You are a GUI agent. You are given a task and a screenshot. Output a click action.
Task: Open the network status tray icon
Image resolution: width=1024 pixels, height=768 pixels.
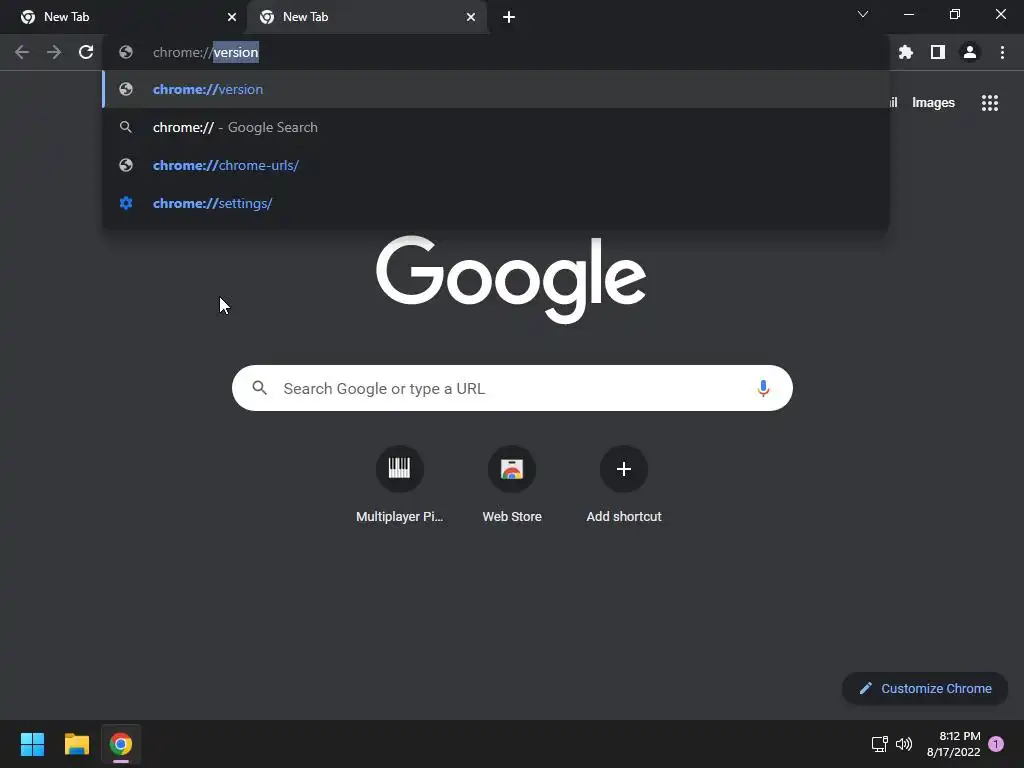[x=880, y=744]
